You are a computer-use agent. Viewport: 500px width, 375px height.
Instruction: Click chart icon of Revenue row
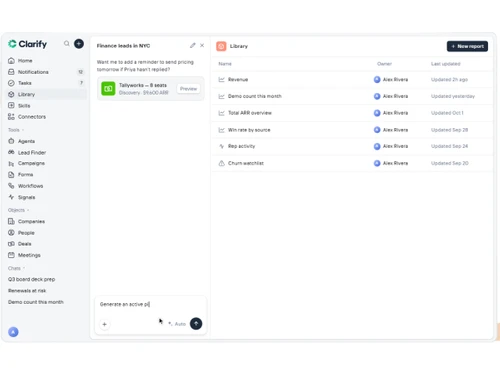point(222,80)
